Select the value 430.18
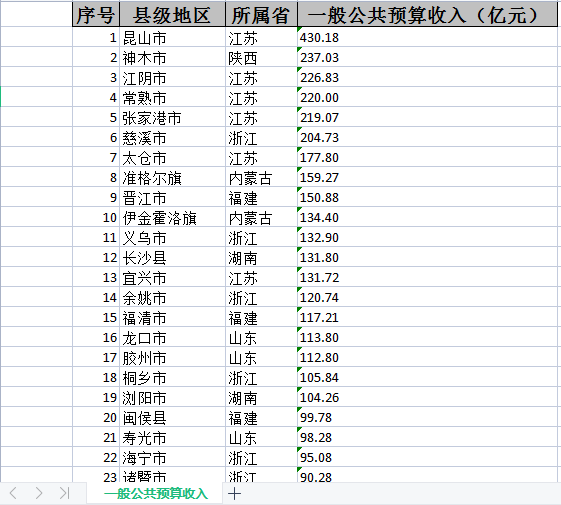Viewport: 561px width, 505px height. (x=427, y=37)
